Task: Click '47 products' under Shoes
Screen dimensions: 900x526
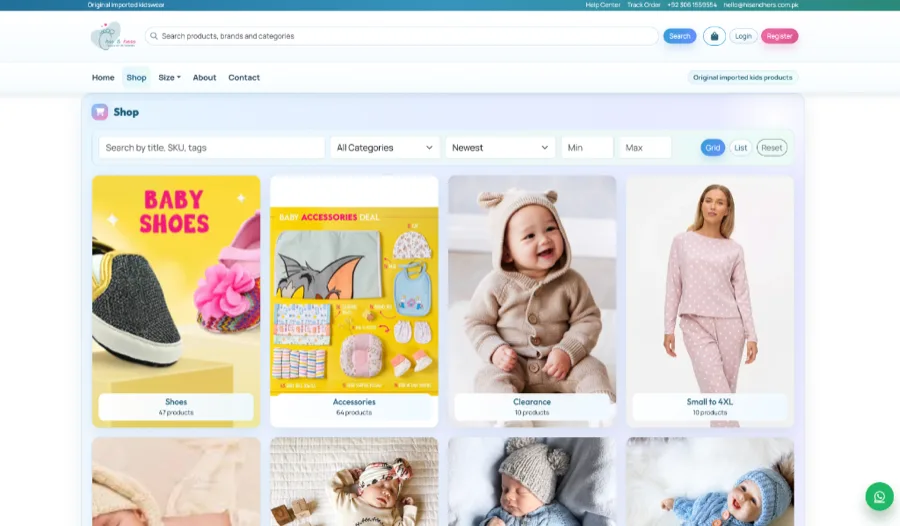Action: coord(176,412)
